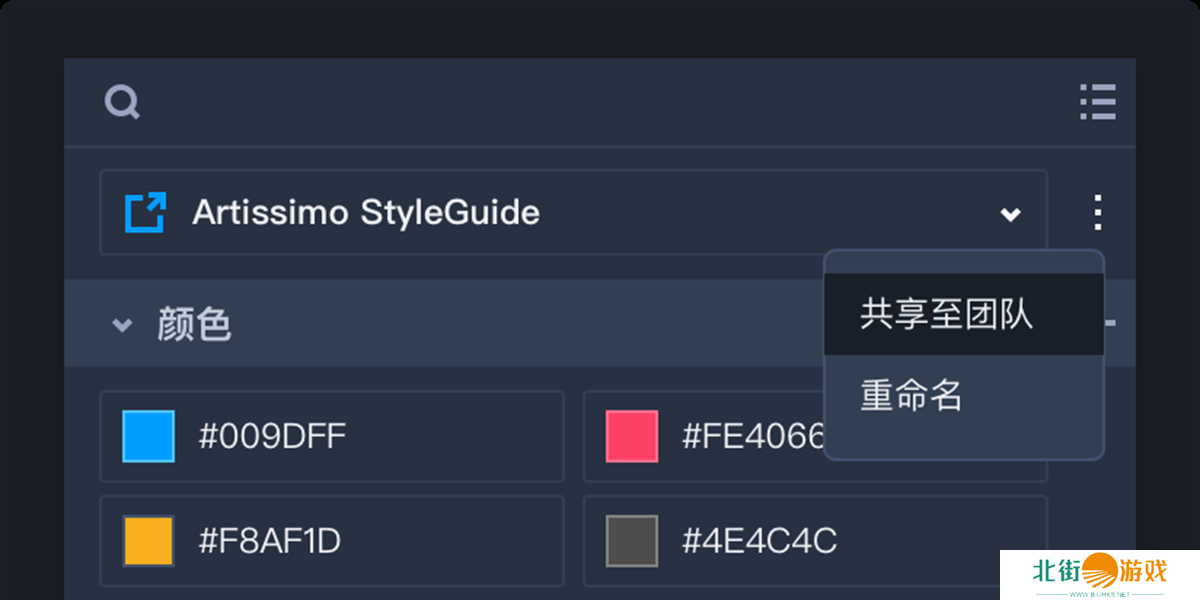Viewport: 1200px width, 600px height.
Task: Pick the blue #009DFF color swatch
Action: [x=148, y=436]
